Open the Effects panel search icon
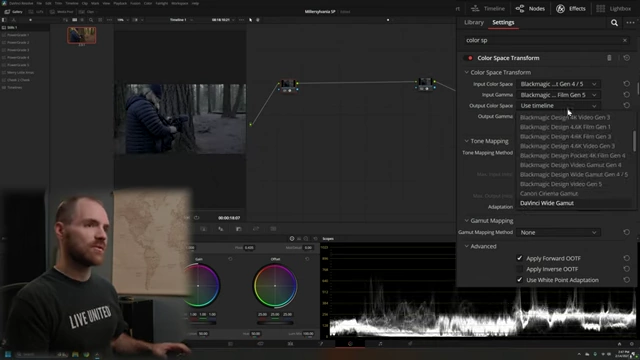This screenshot has width=640, height=360. pos(614,23)
